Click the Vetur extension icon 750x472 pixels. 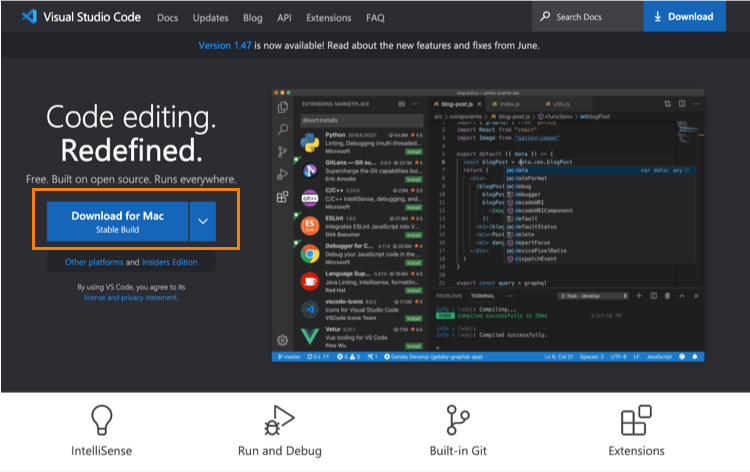click(310, 337)
